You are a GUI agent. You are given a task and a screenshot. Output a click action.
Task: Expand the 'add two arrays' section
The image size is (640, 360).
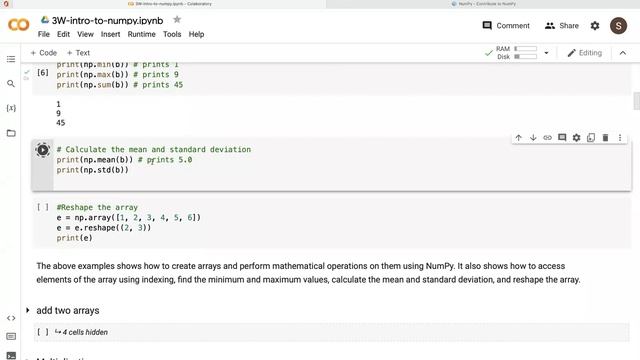(28, 311)
